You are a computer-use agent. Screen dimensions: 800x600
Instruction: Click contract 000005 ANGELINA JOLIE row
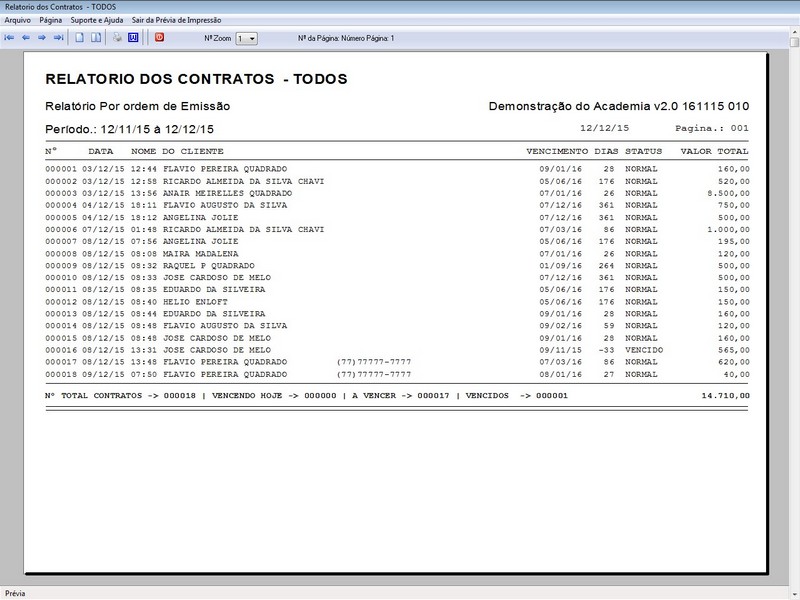tap(397, 217)
